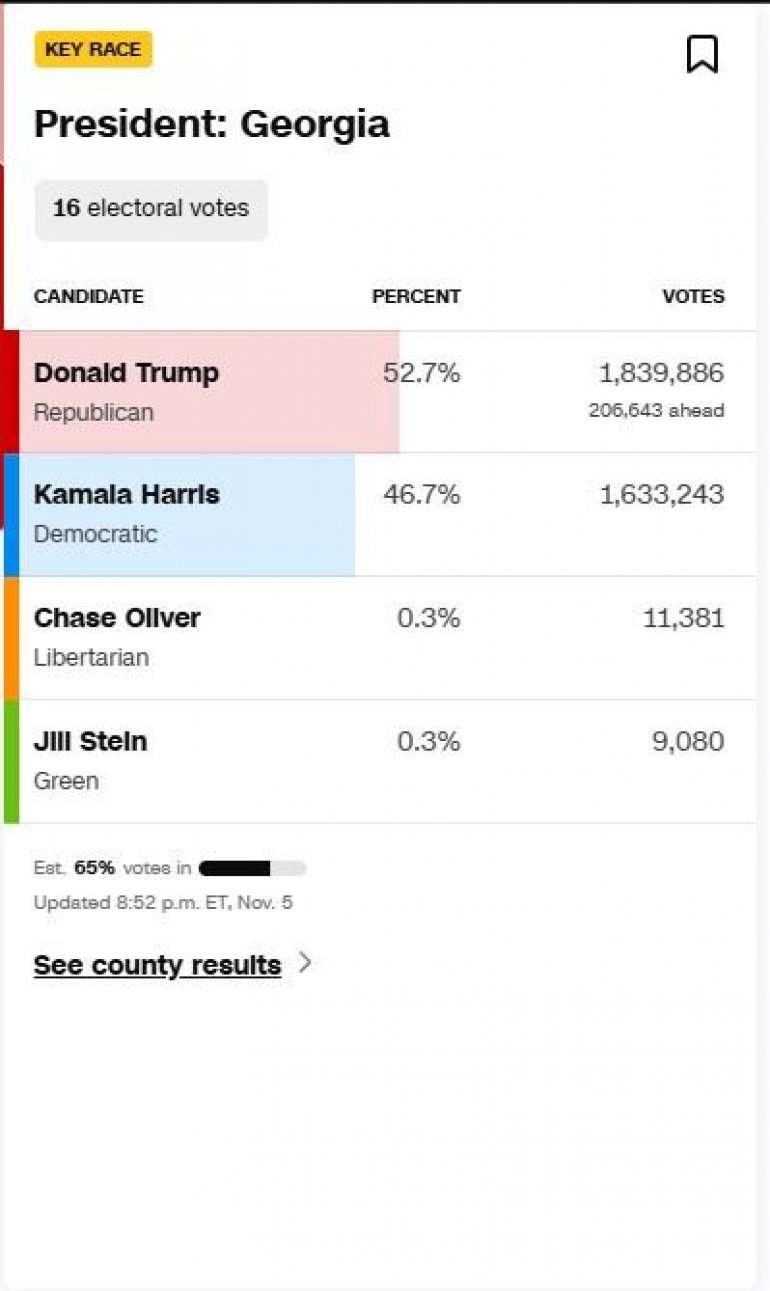Click the green Green party color bar

[11, 761]
